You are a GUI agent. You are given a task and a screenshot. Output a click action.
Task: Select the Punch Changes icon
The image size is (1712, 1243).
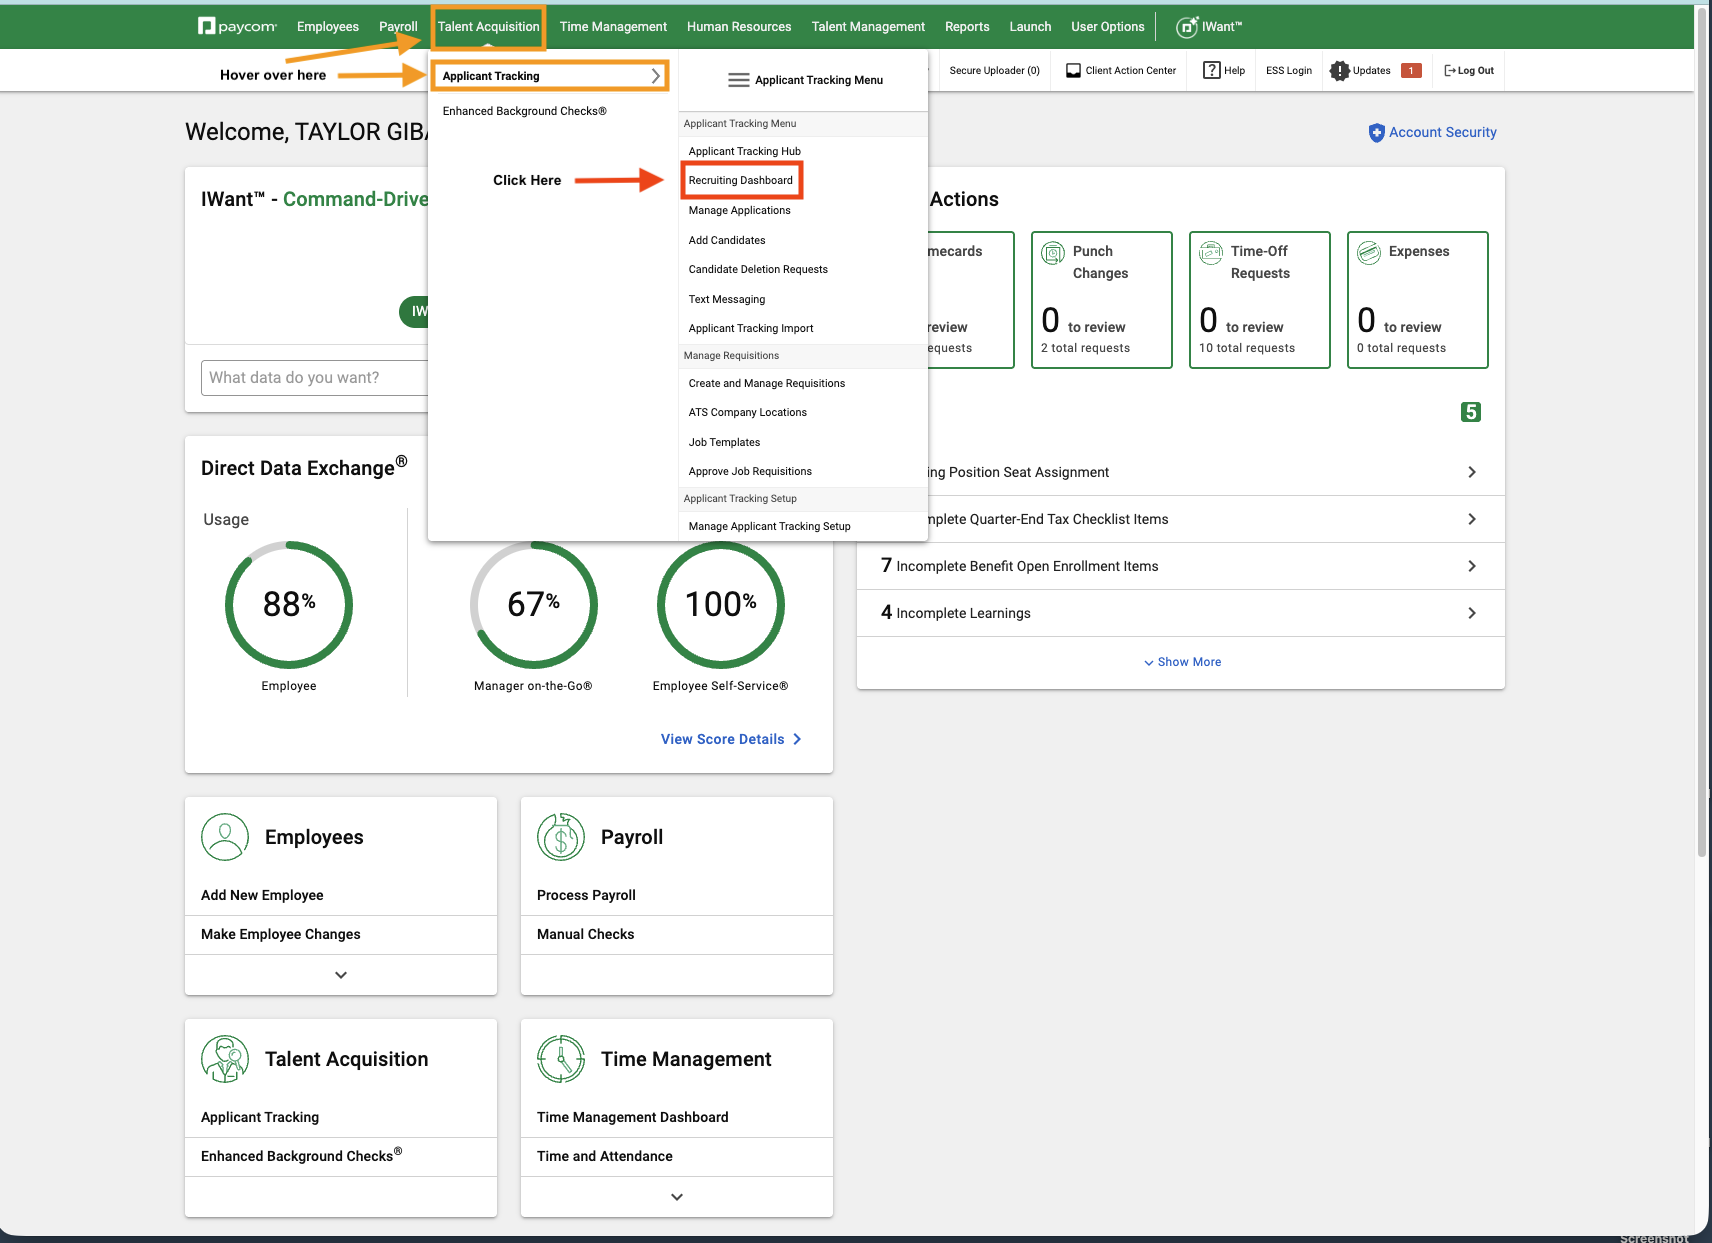(1053, 253)
